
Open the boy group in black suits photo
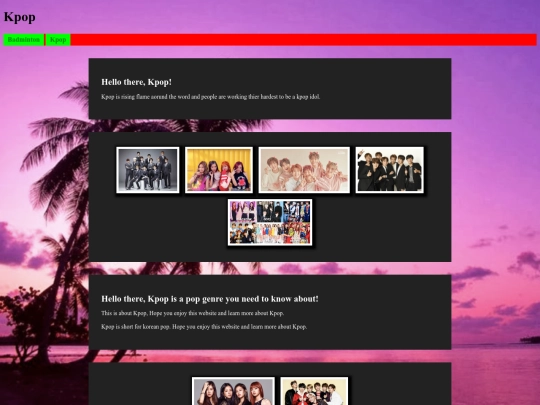390,170
